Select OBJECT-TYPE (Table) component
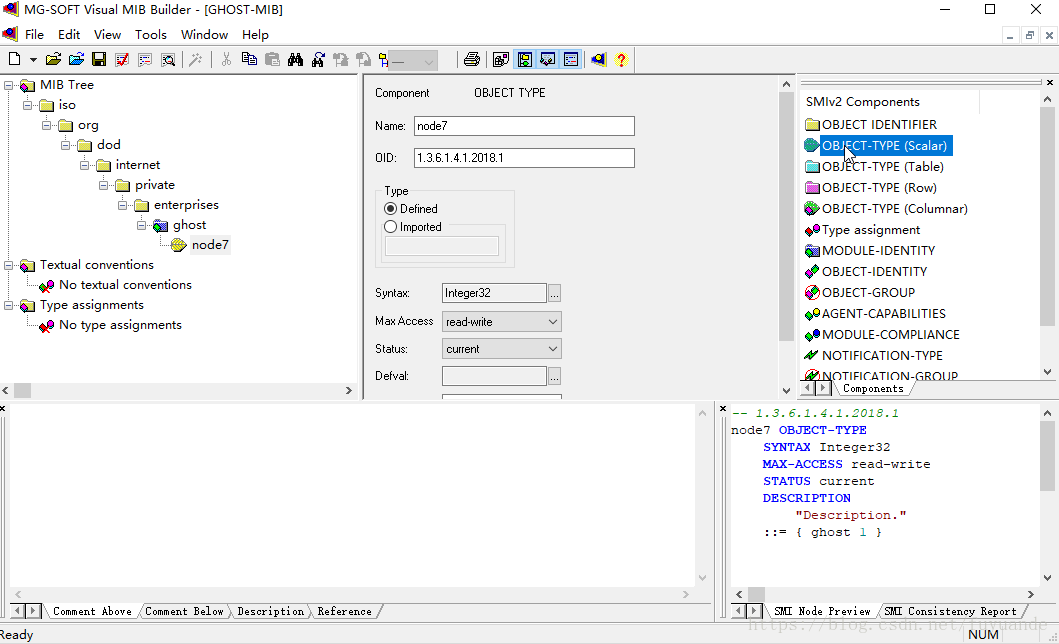 883,167
